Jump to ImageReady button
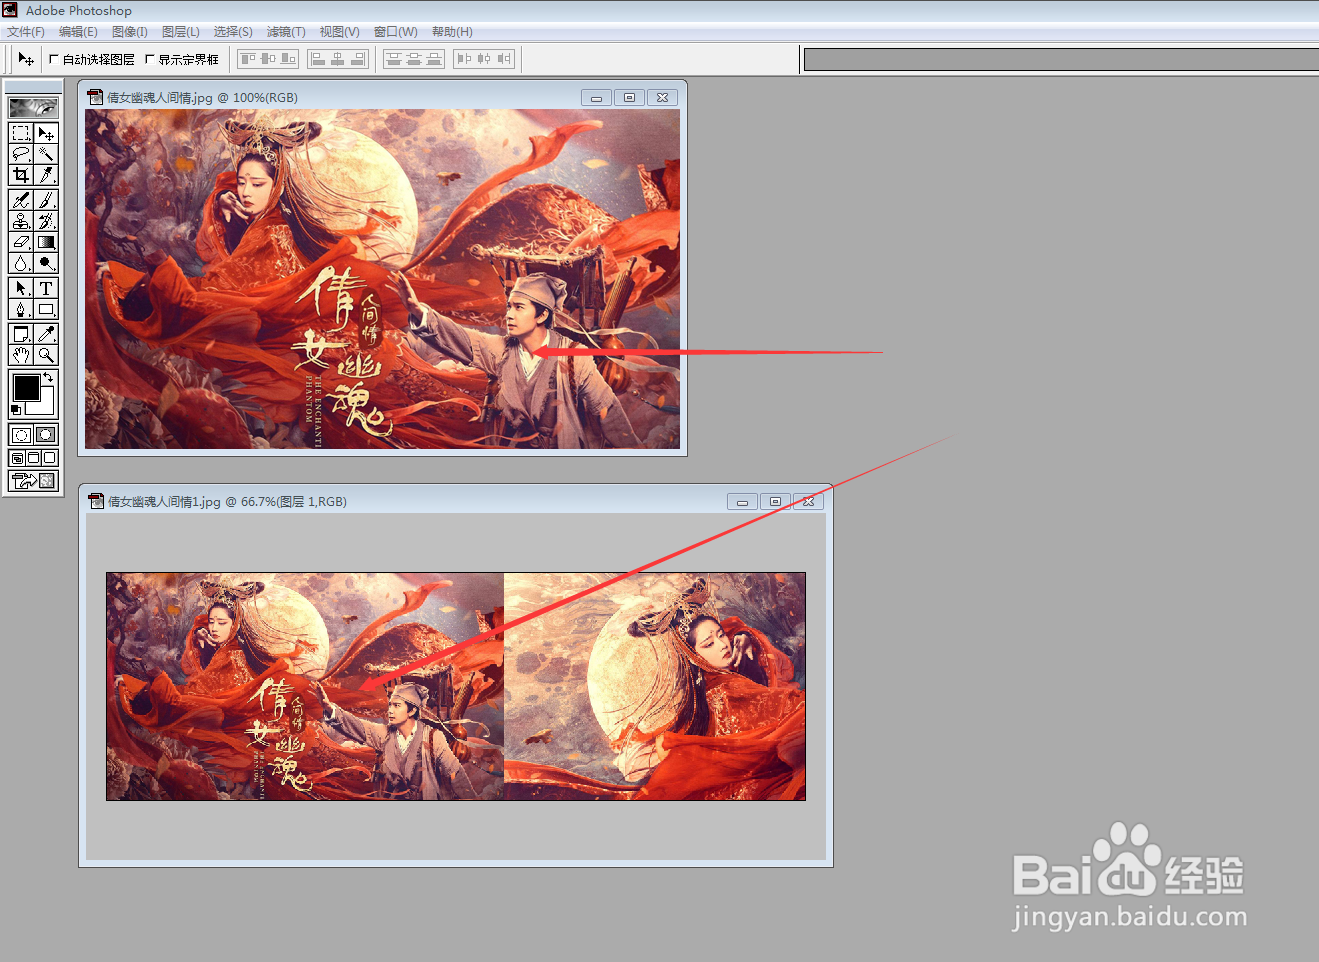This screenshot has height=962, width=1319. click(x=33, y=481)
